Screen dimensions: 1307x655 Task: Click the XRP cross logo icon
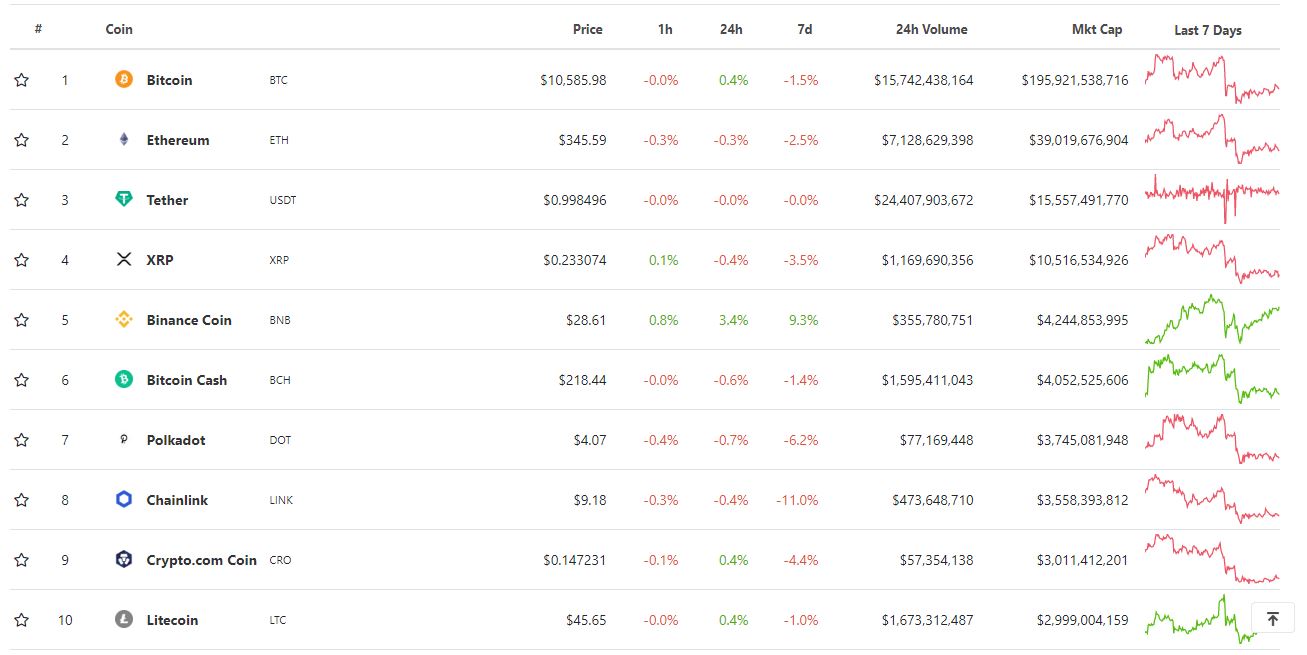coord(124,260)
